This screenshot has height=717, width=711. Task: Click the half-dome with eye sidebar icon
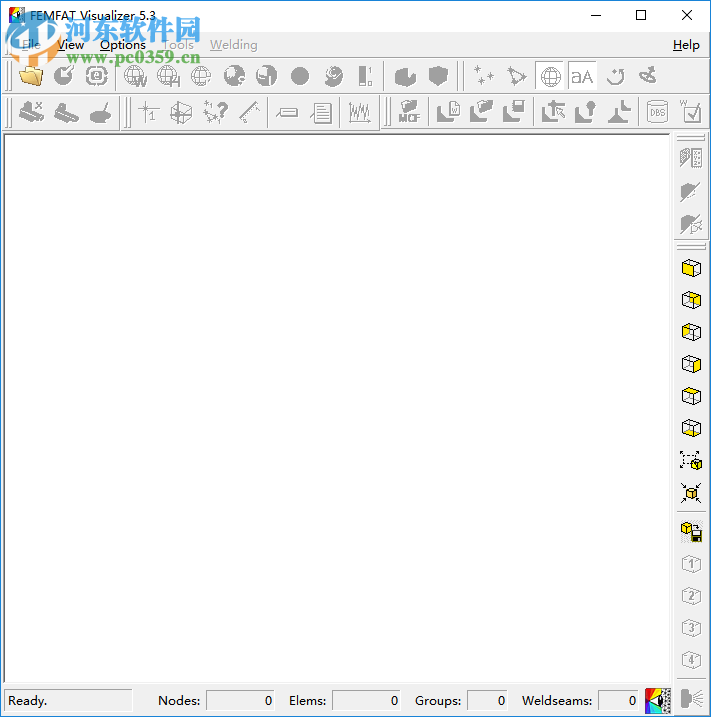[x=691, y=224]
